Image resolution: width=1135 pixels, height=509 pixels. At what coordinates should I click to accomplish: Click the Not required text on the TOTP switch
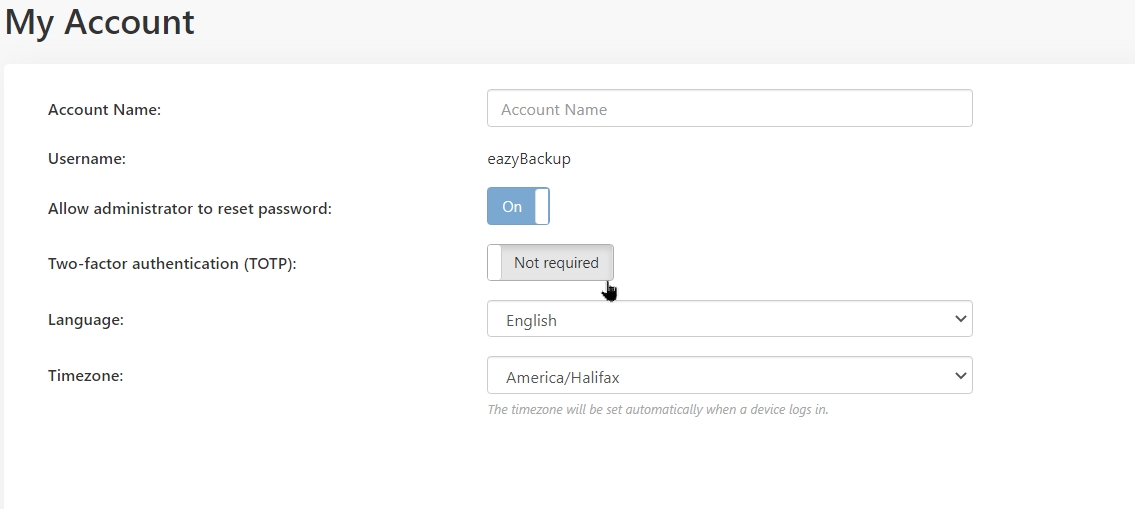click(556, 263)
